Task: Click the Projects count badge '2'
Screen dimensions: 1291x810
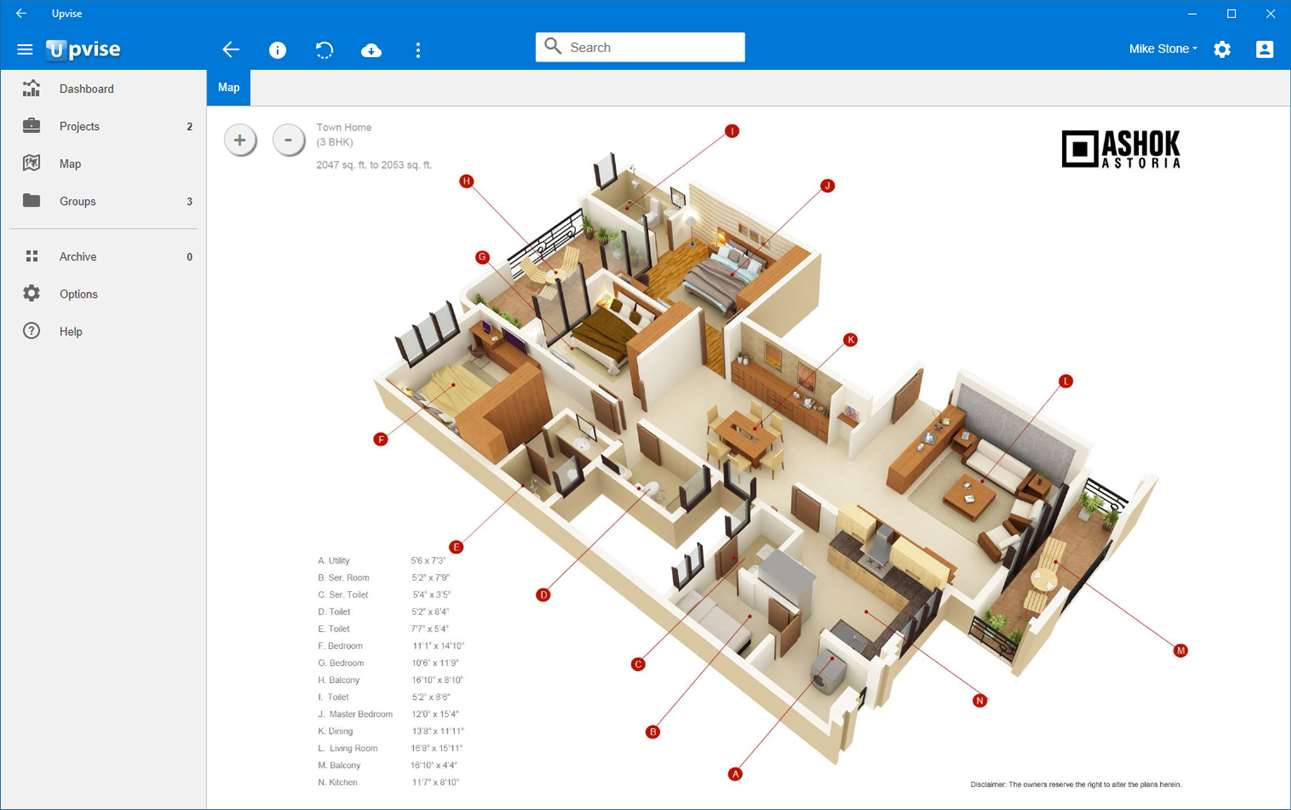Action: [190, 127]
